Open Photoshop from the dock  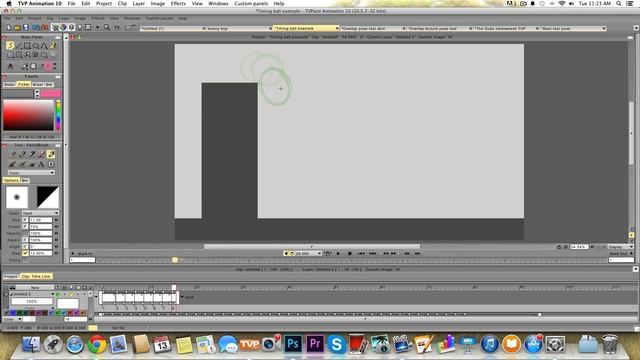click(293, 344)
